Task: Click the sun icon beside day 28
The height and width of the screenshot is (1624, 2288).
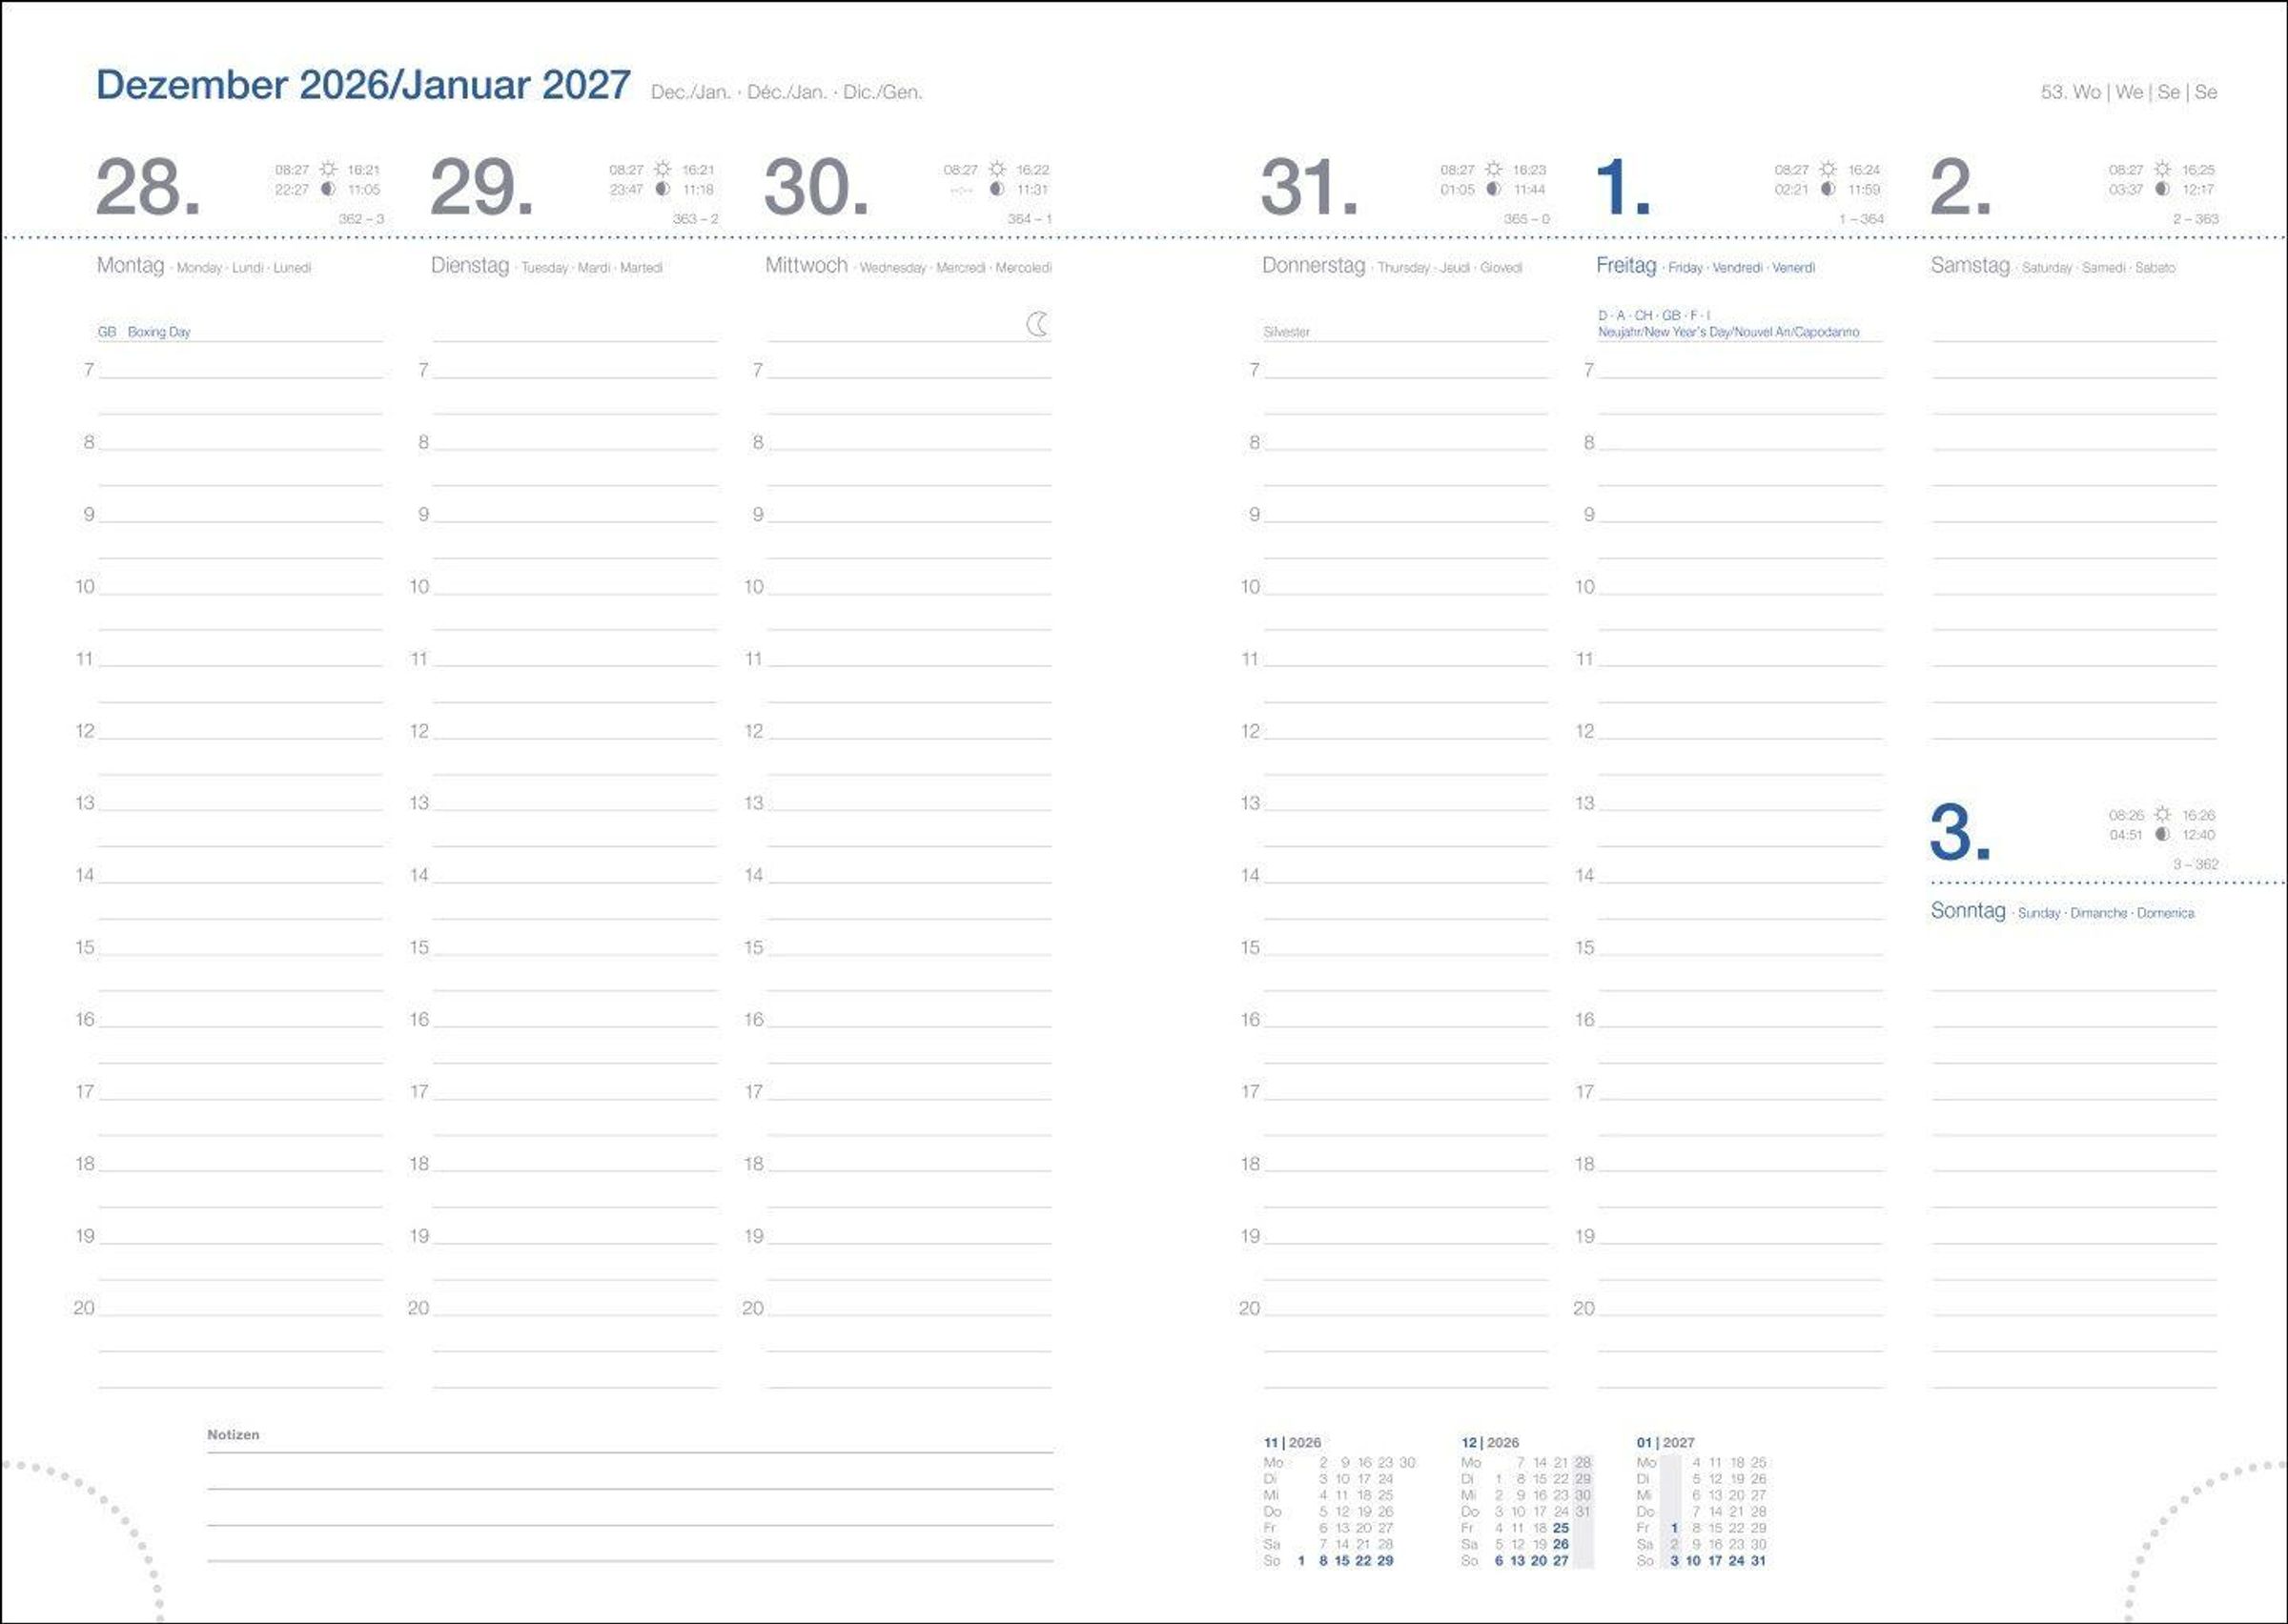Action: click(328, 169)
